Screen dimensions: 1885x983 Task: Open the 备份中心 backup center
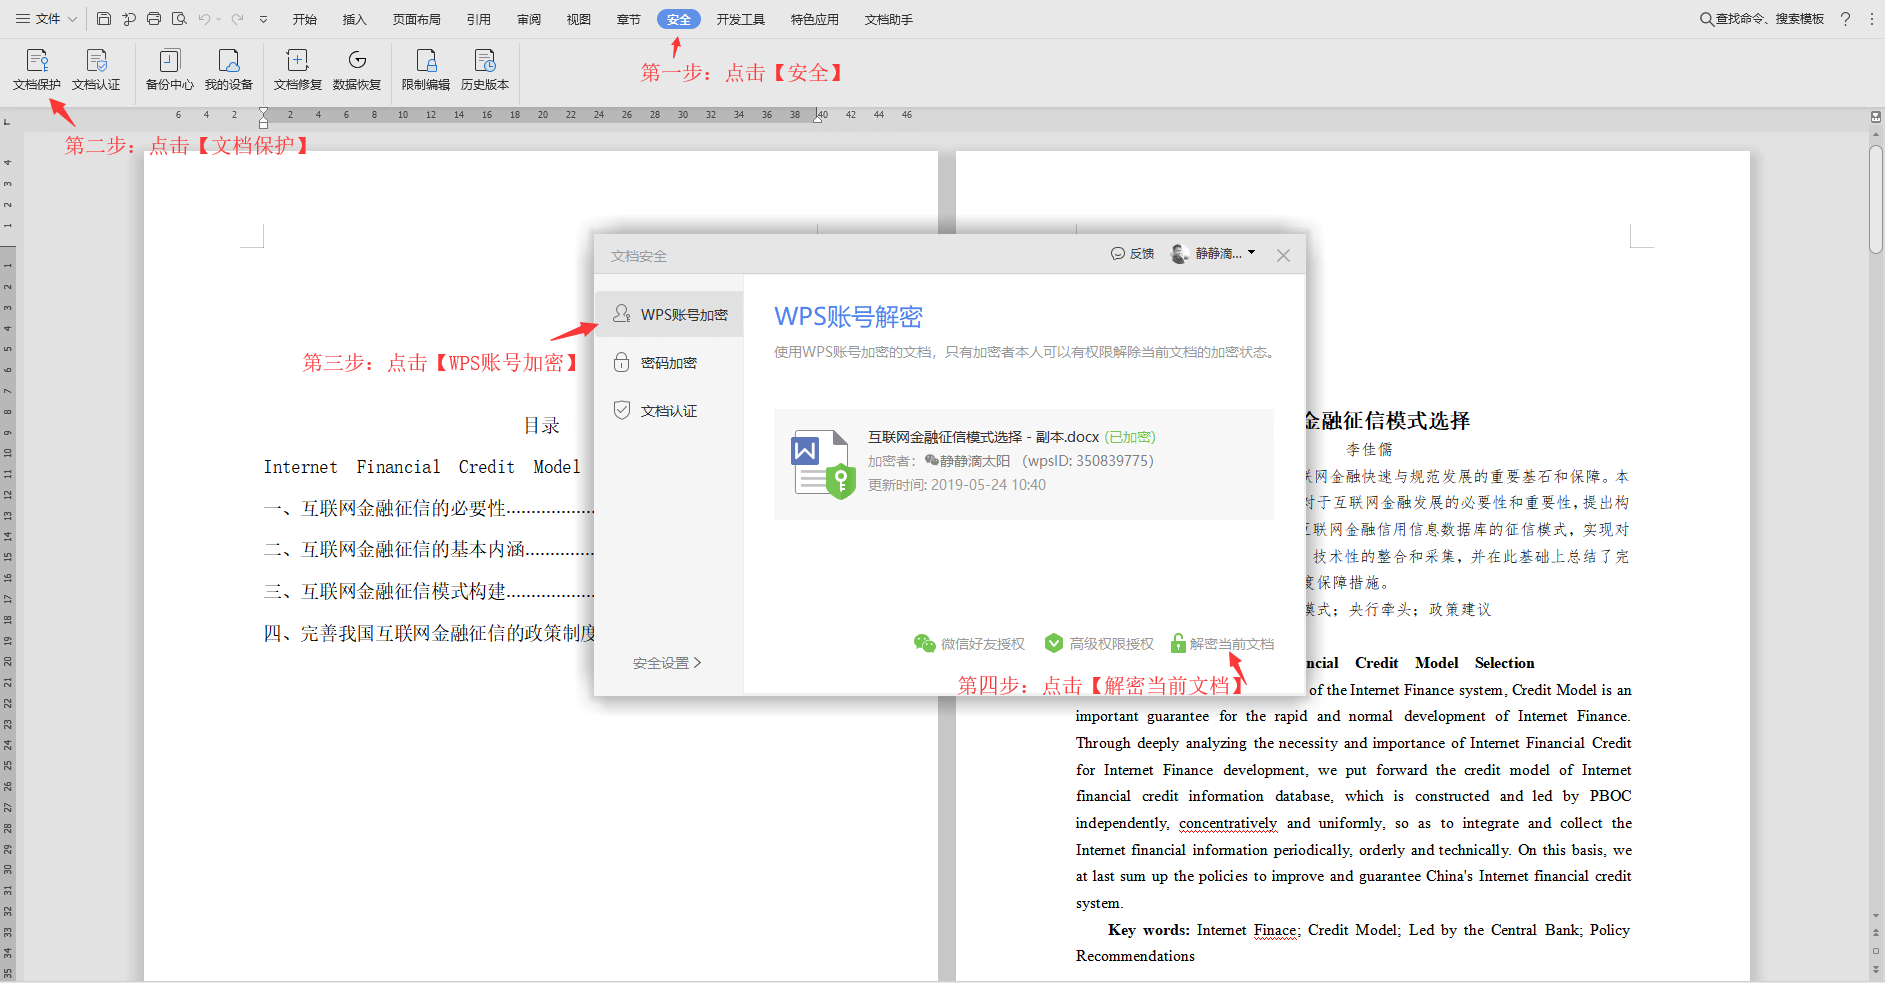pos(170,70)
